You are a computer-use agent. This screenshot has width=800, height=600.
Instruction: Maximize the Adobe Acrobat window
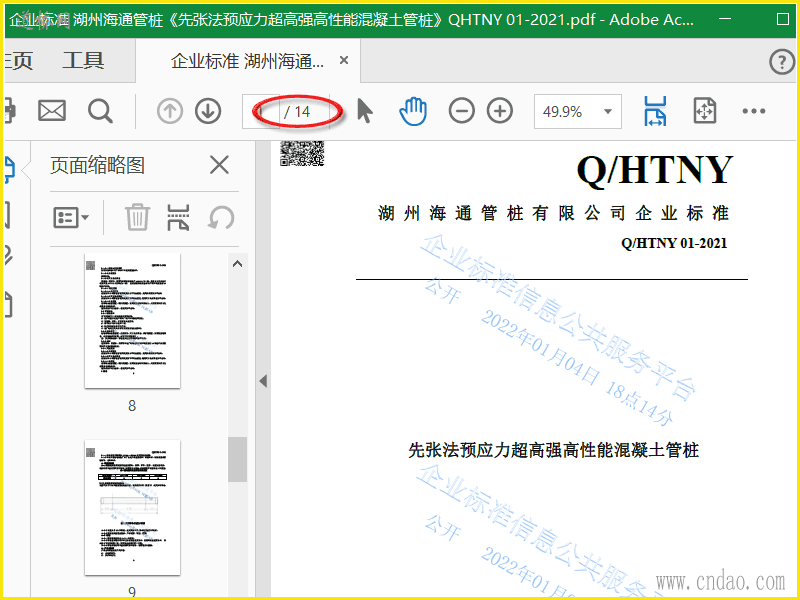(x=782, y=19)
